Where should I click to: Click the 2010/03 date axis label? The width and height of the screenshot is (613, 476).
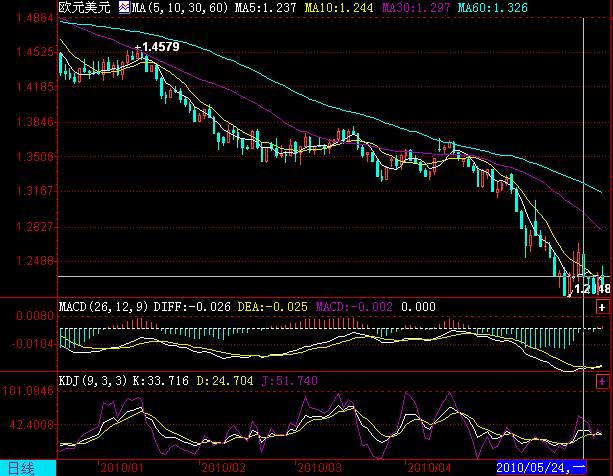tap(319, 468)
